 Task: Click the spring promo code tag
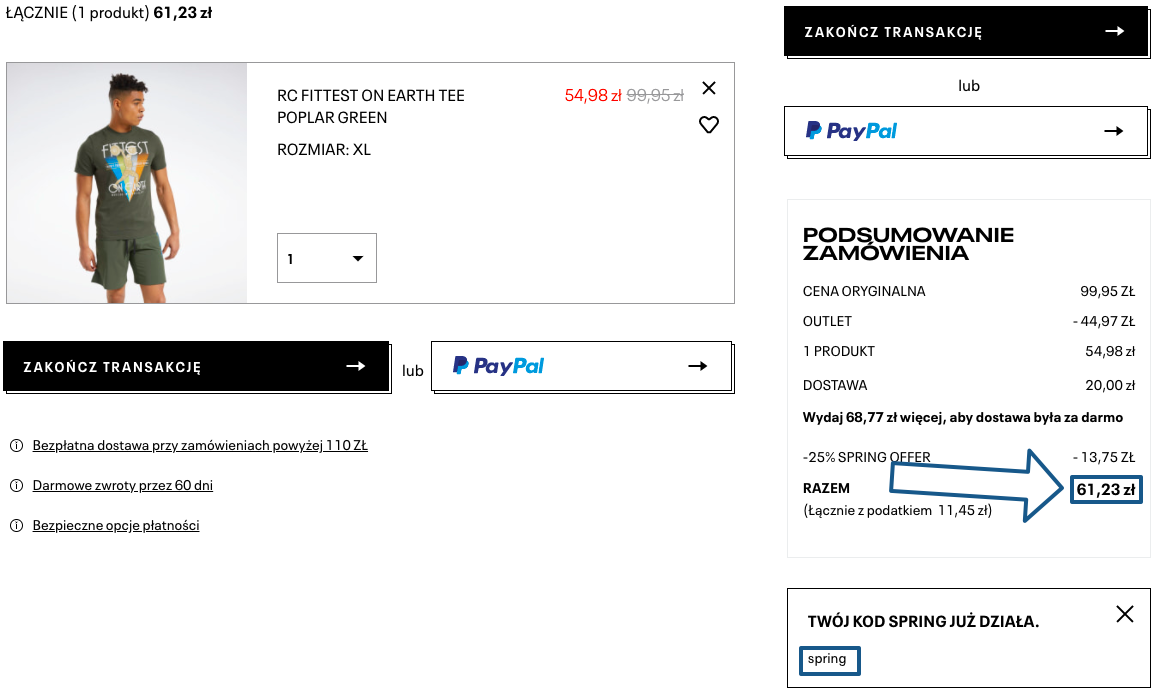(829, 660)
